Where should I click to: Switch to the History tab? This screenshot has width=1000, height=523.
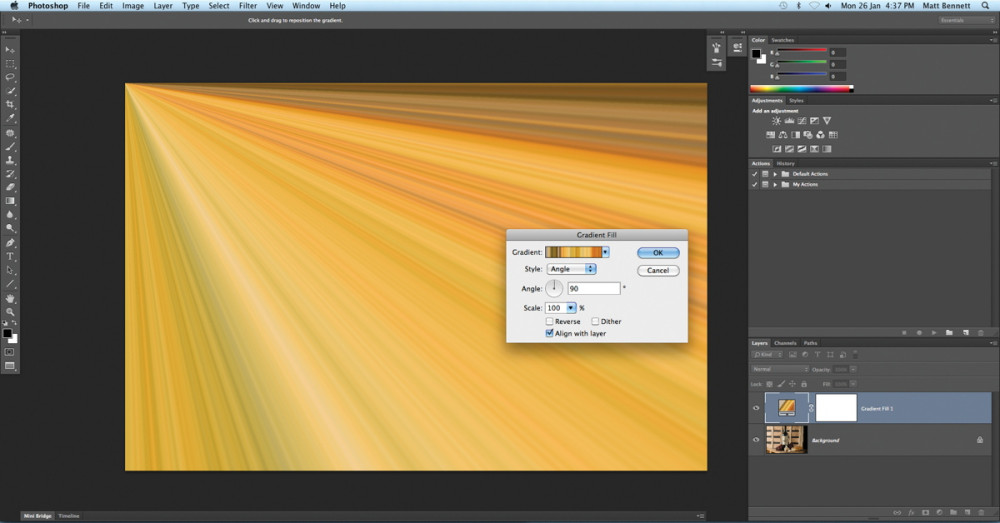(786, 164)
